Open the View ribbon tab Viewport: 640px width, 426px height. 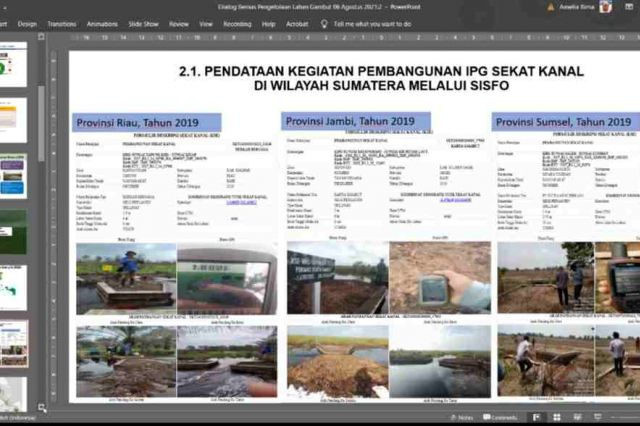[x=206, y=24]
